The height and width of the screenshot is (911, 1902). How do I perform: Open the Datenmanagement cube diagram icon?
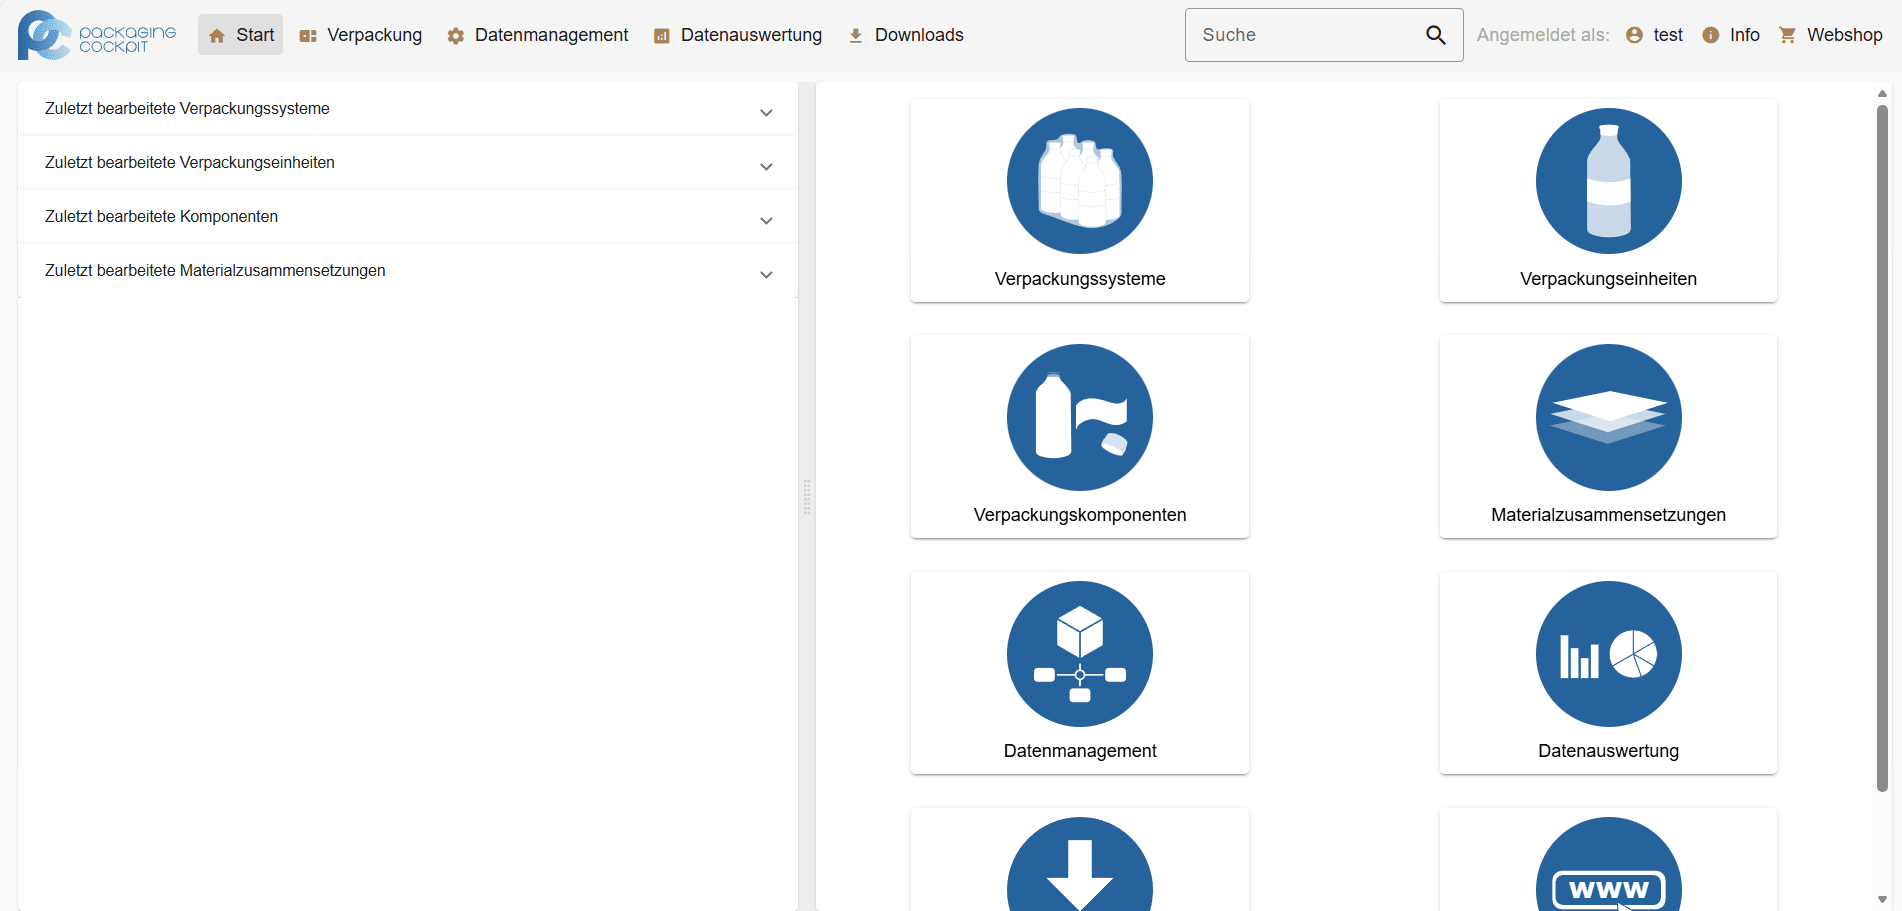[1079, 654]
